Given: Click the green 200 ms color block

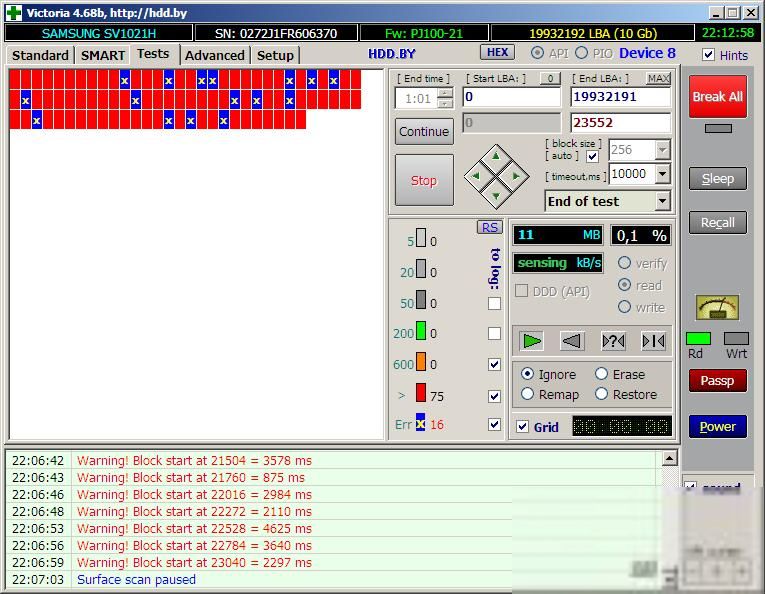Looking at the screenshot, I should (421, 331).
